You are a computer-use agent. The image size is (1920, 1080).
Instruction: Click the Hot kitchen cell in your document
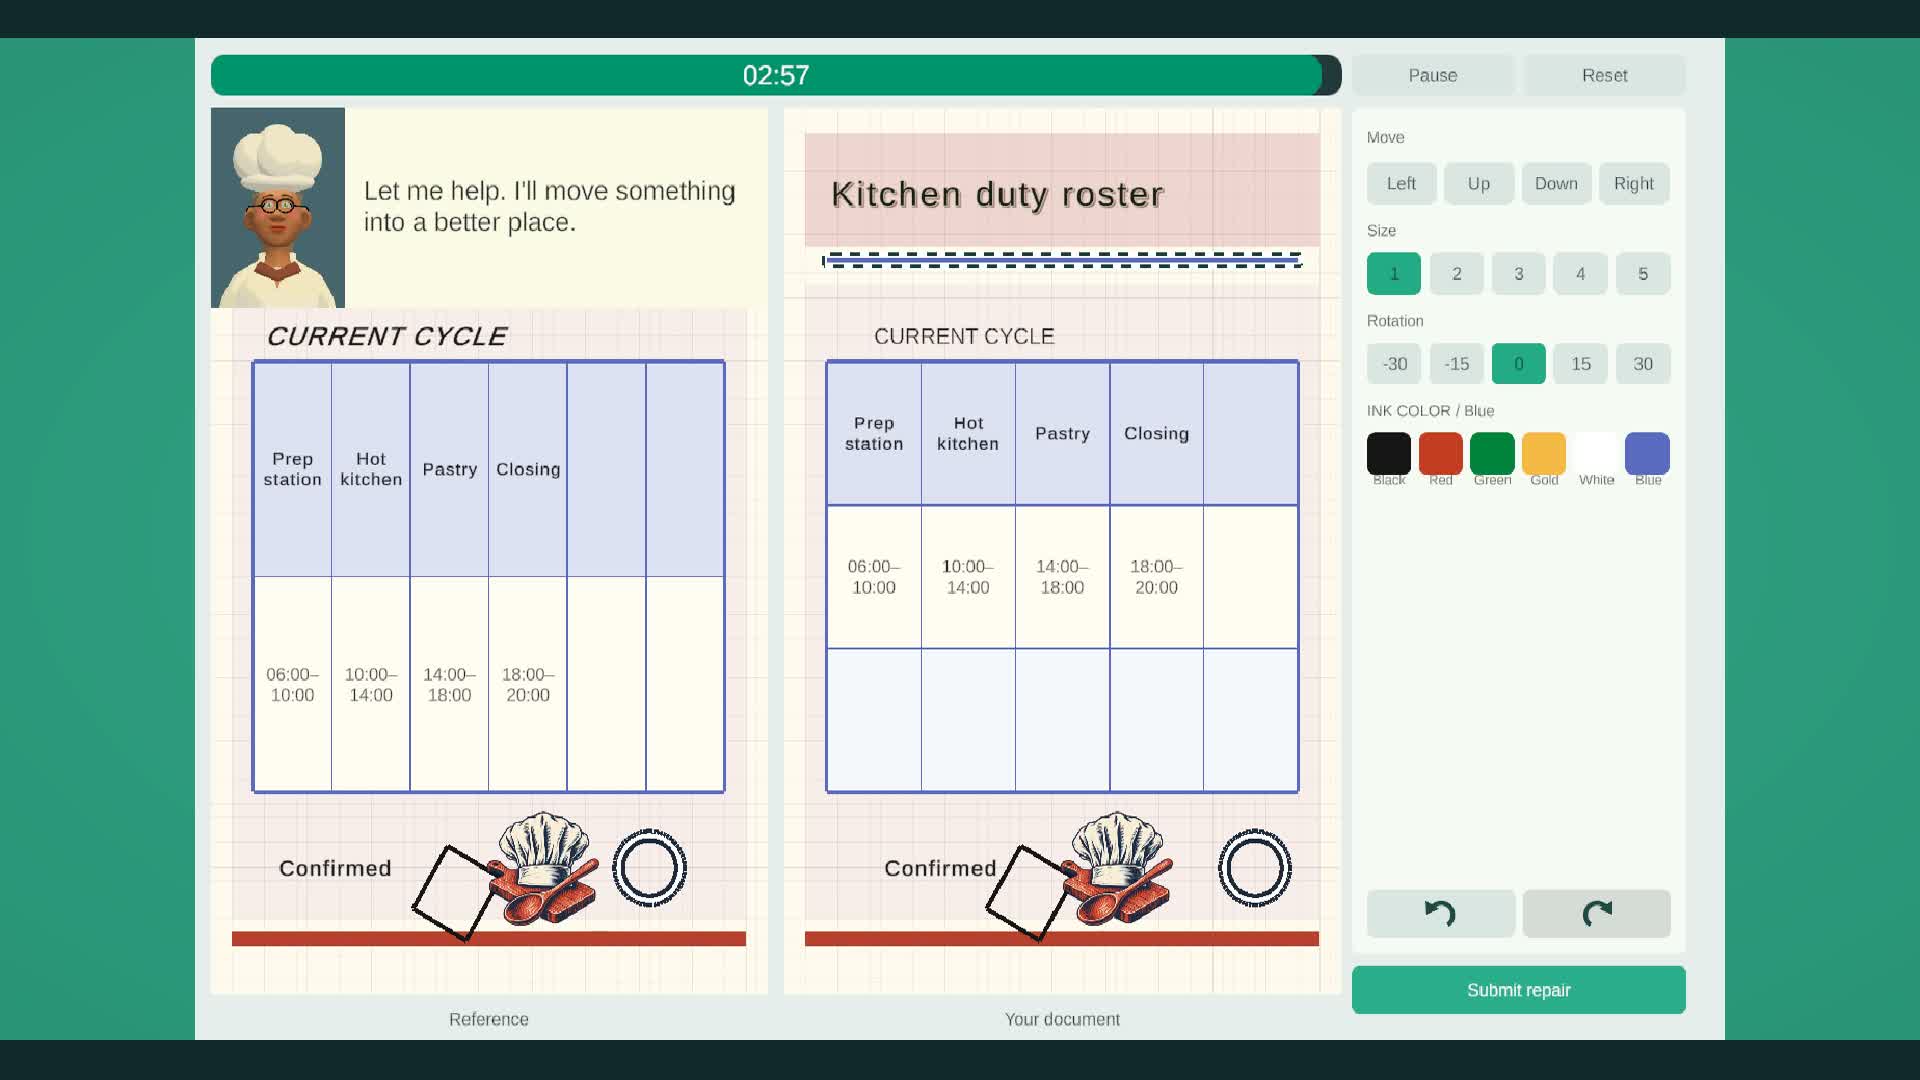968,433
